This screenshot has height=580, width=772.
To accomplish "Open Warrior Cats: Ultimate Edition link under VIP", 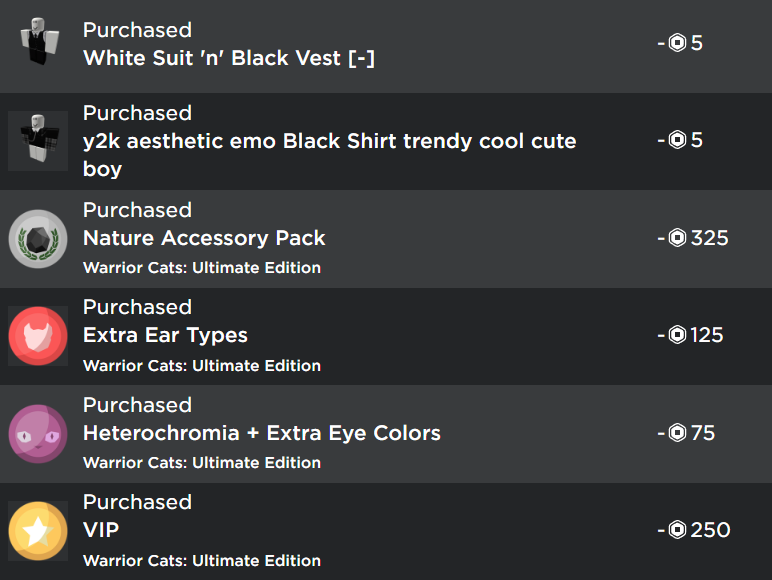I will point(202,560).
